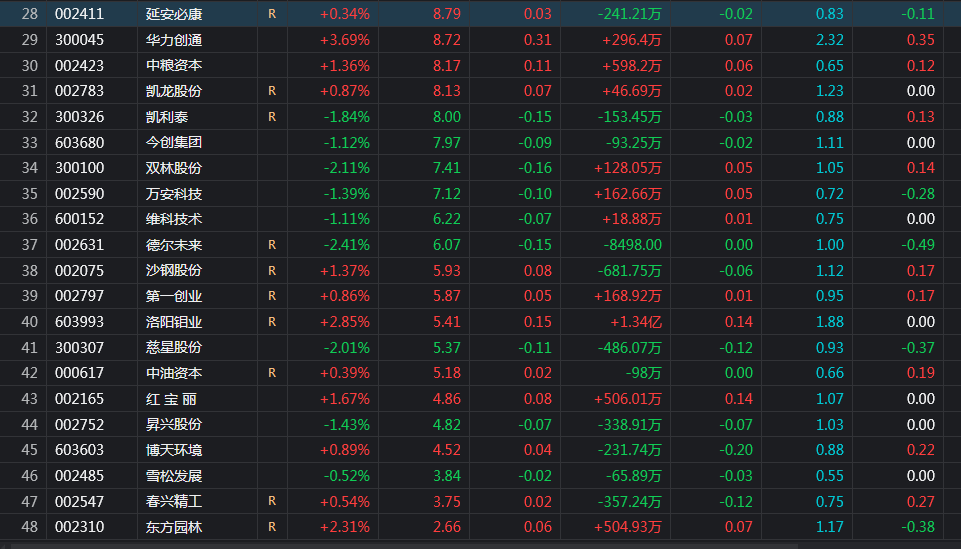This screenshot has width=961, height=549.
Task: Select 双林股份 stock name
Action: click(174, 168)
